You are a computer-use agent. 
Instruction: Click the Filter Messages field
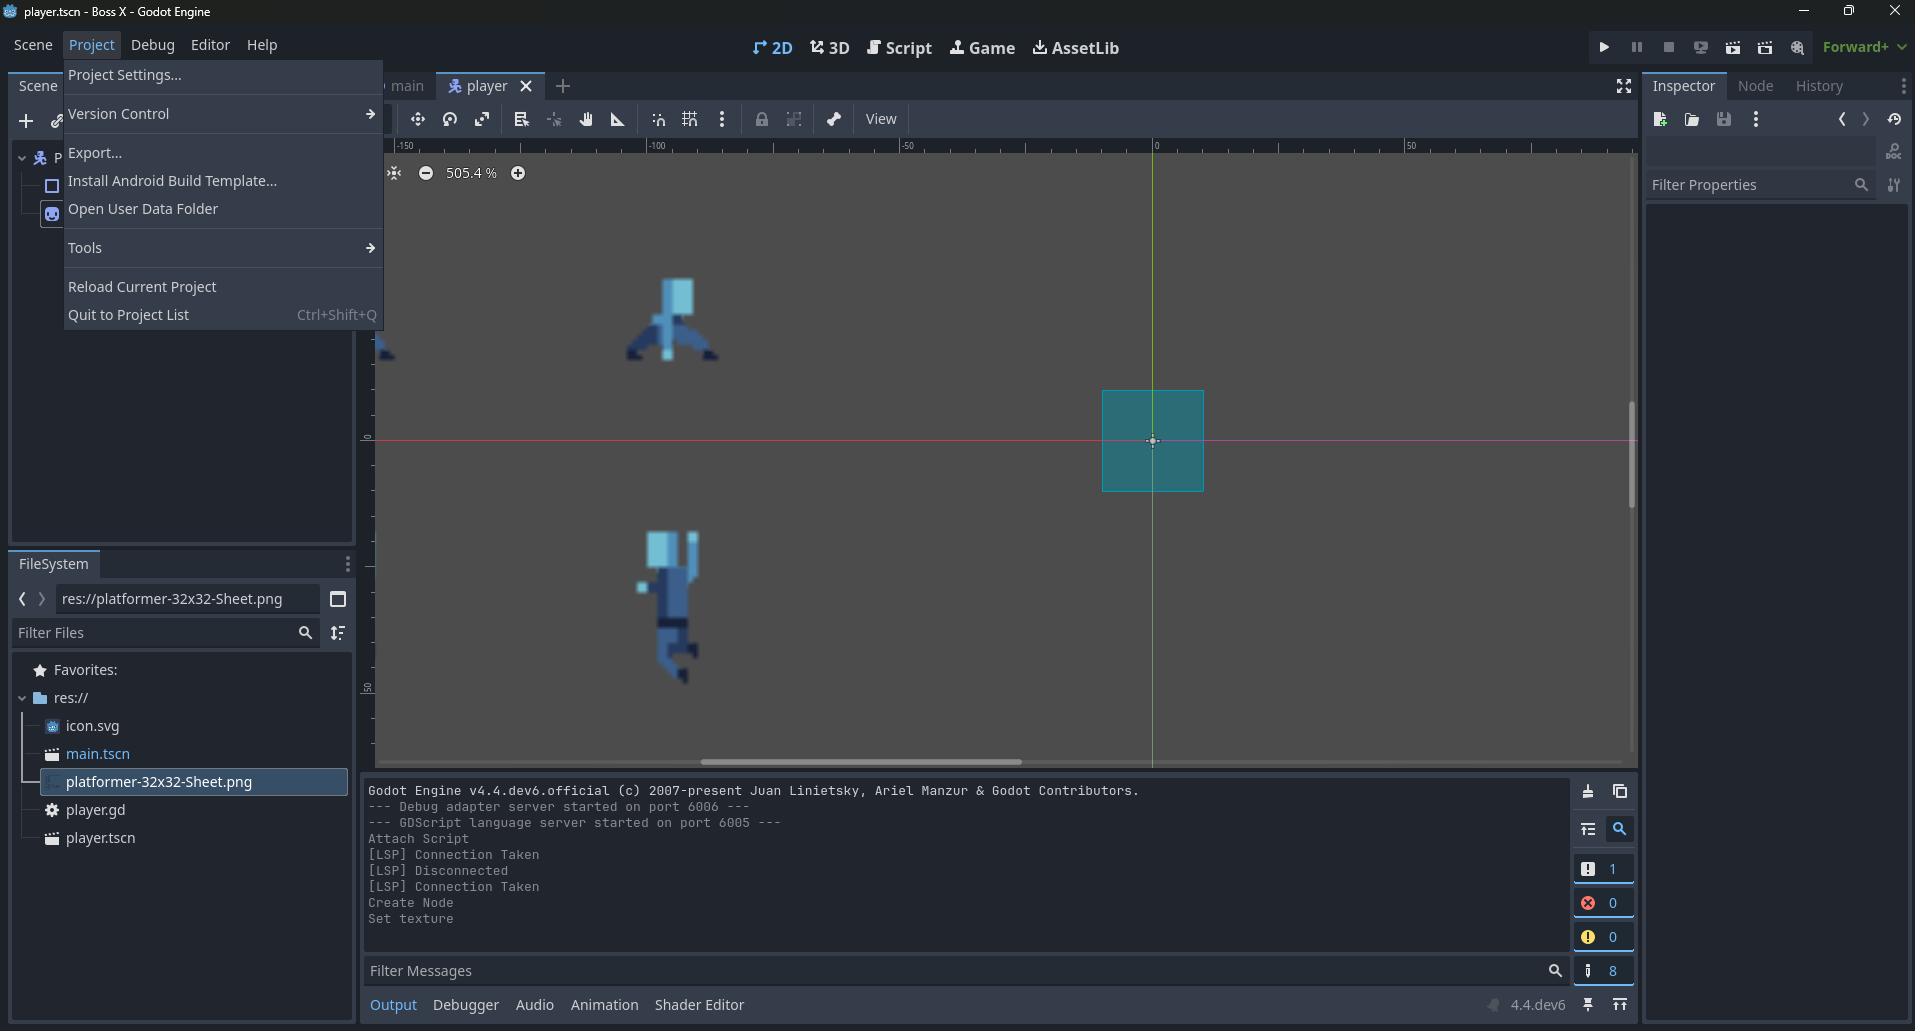965,971
